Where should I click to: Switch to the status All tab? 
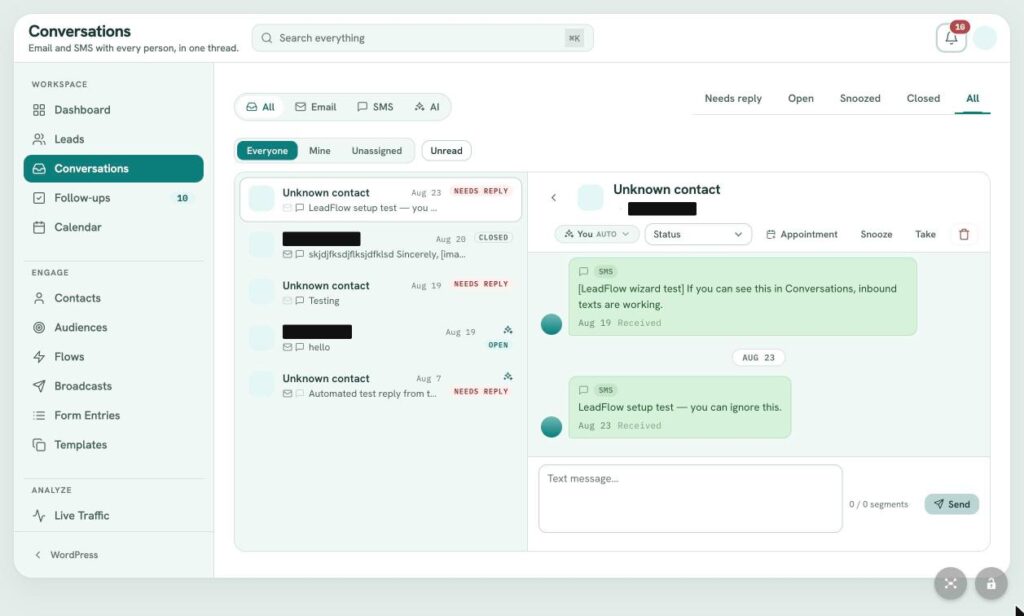coord(972,99)
